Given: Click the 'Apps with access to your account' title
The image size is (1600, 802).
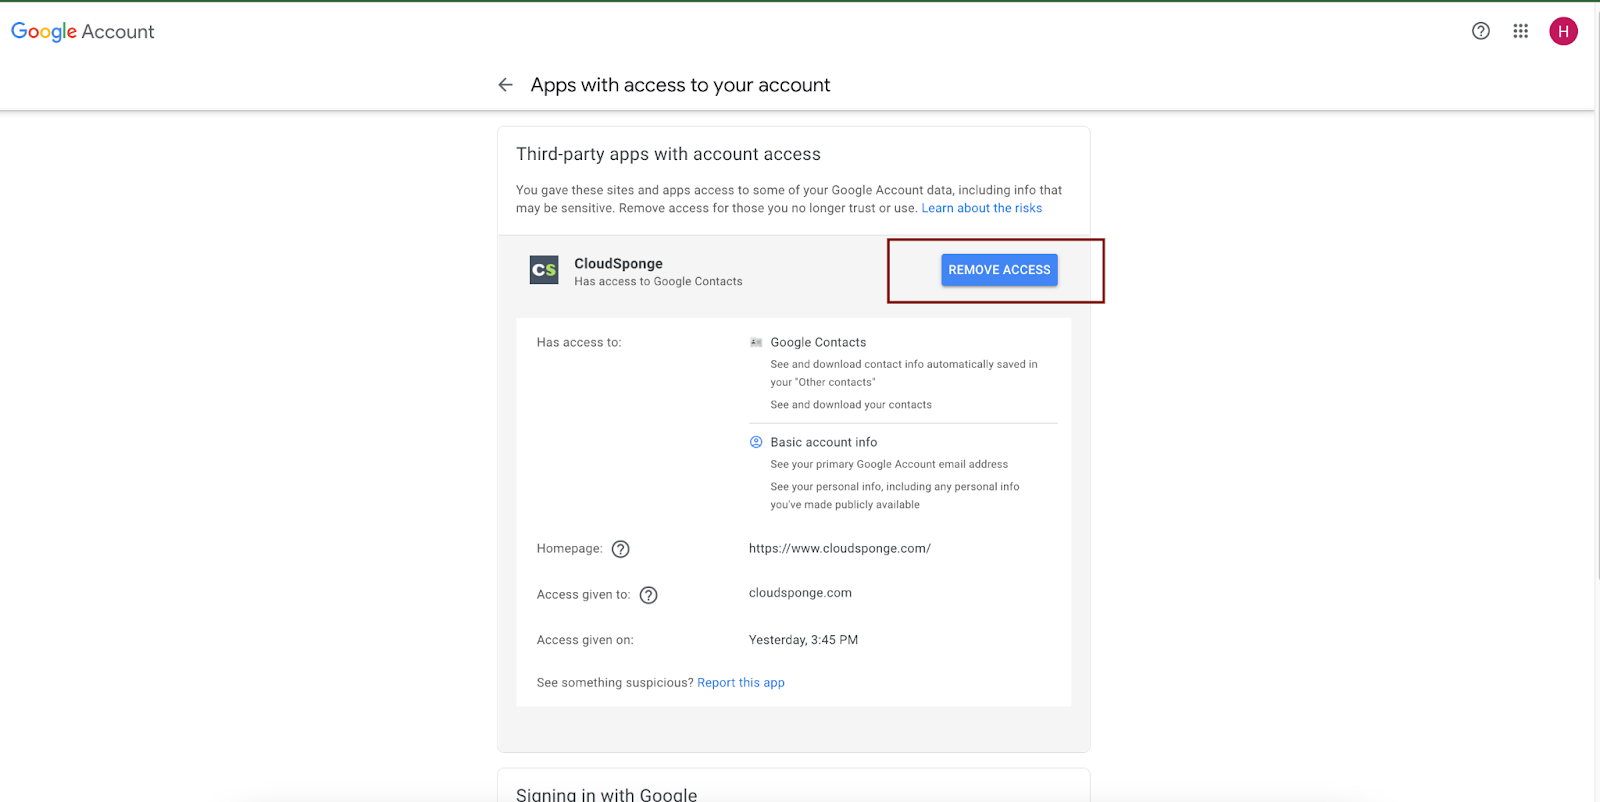Looking at the screenshot, I should 681,85.
